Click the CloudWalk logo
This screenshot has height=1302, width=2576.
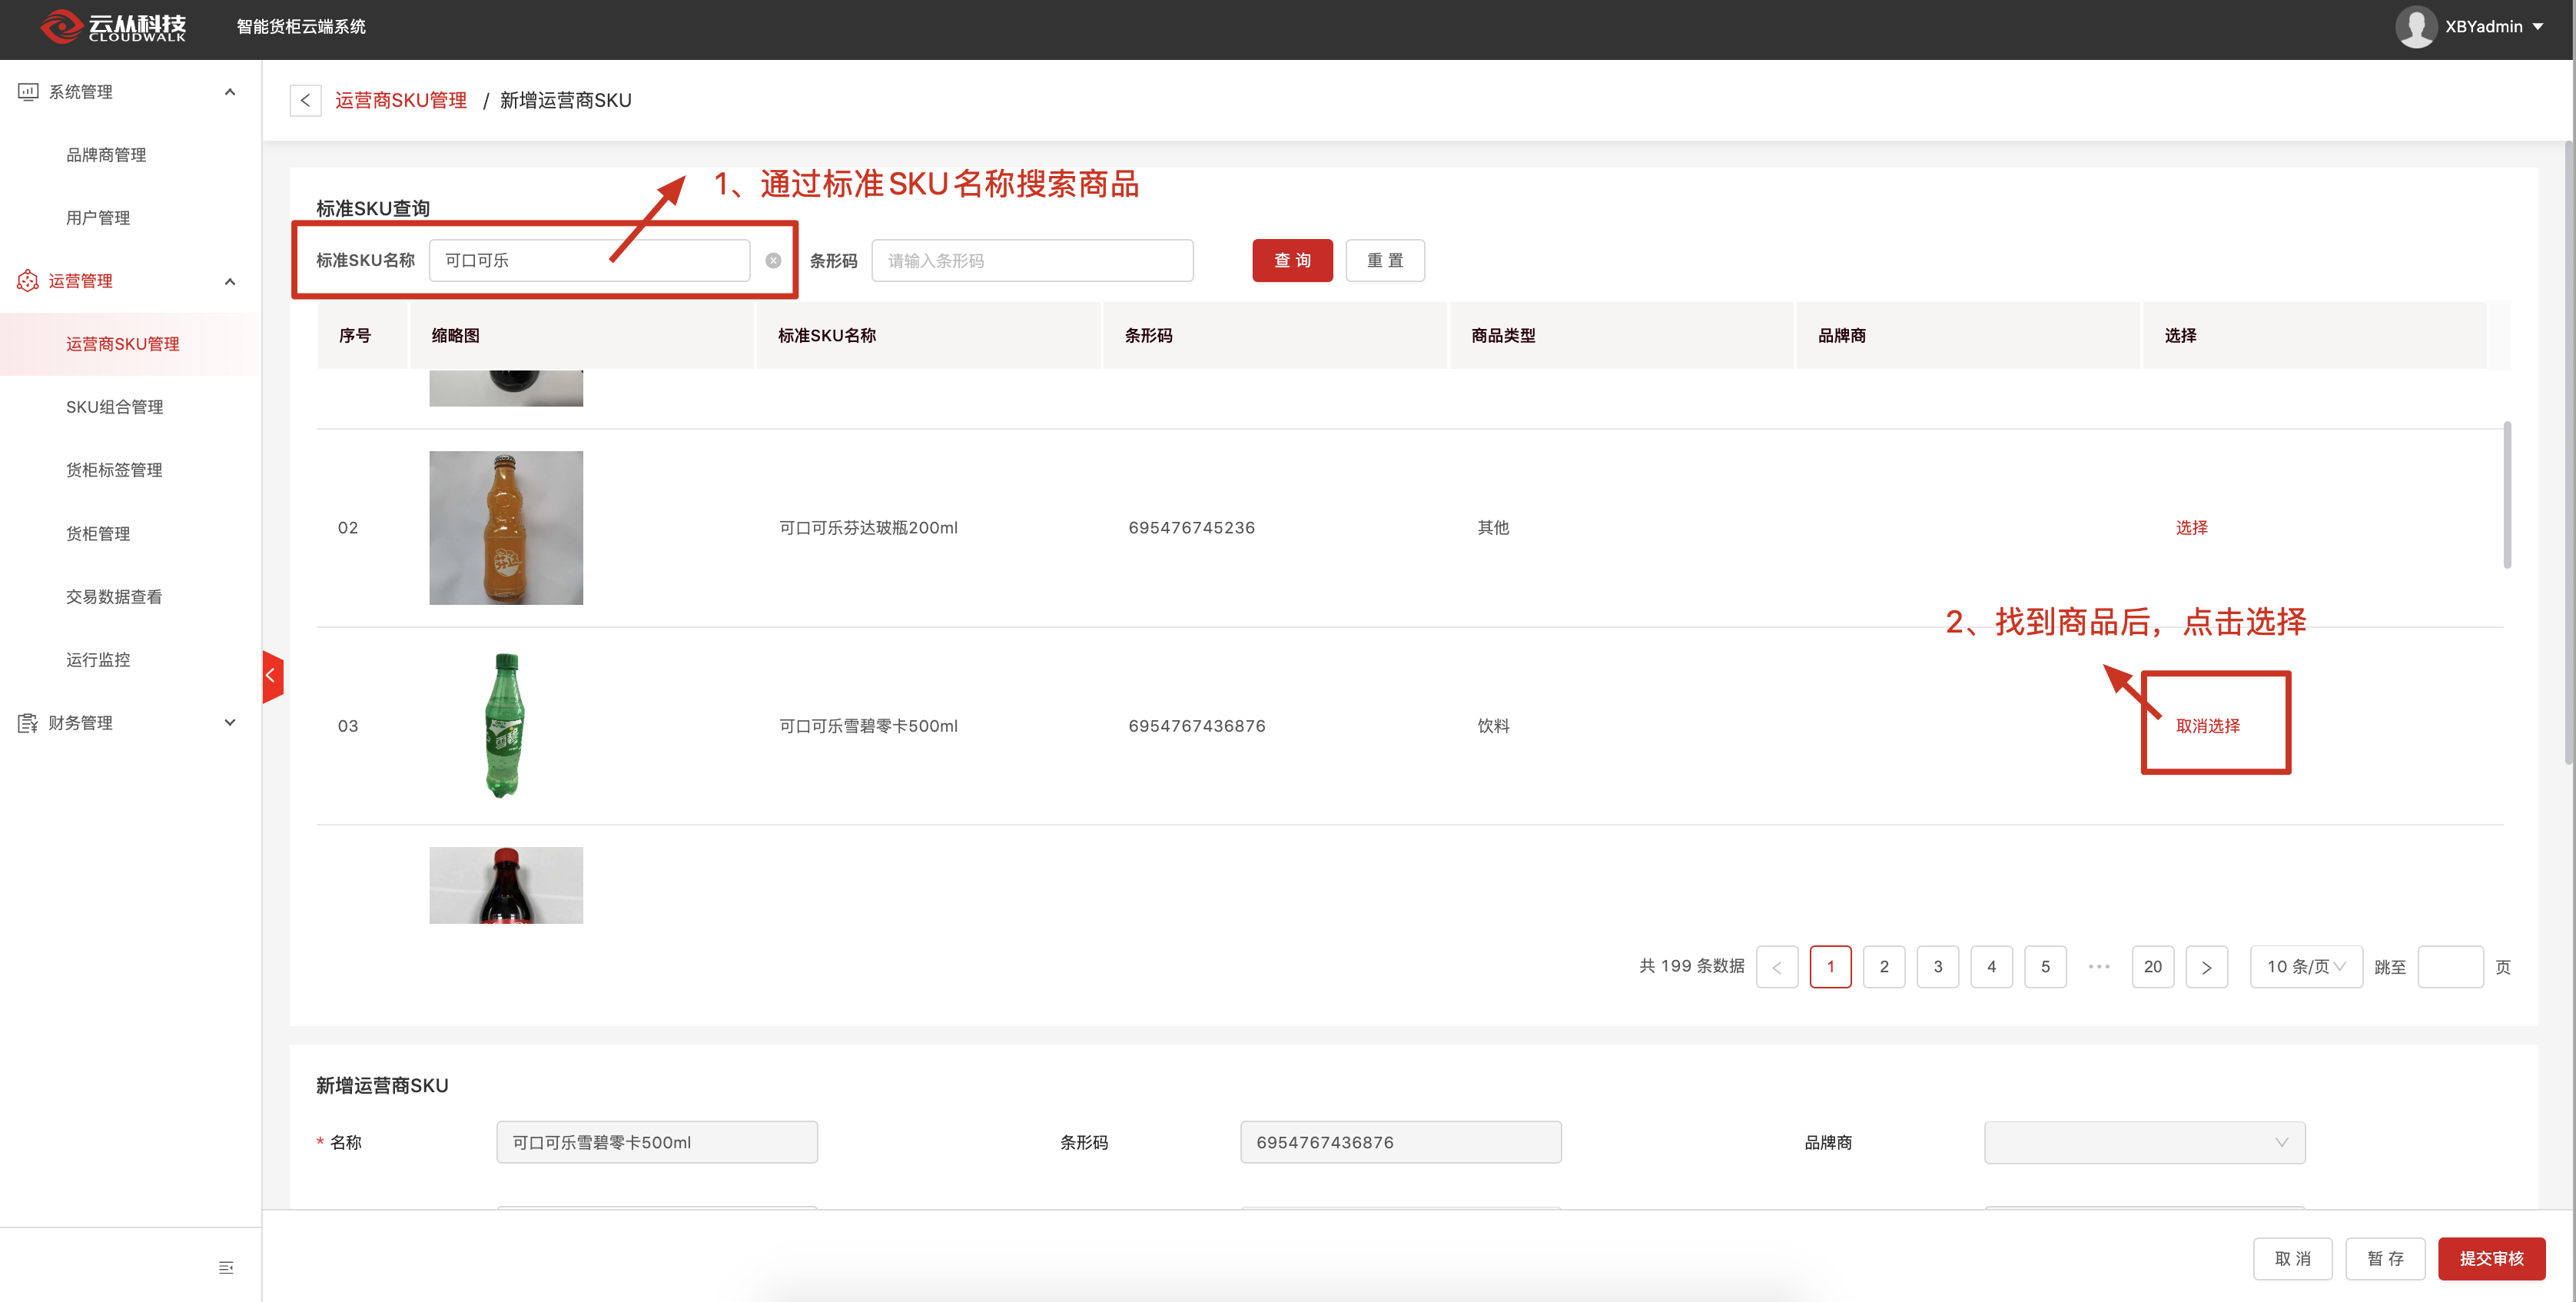[x=113, y=26]
